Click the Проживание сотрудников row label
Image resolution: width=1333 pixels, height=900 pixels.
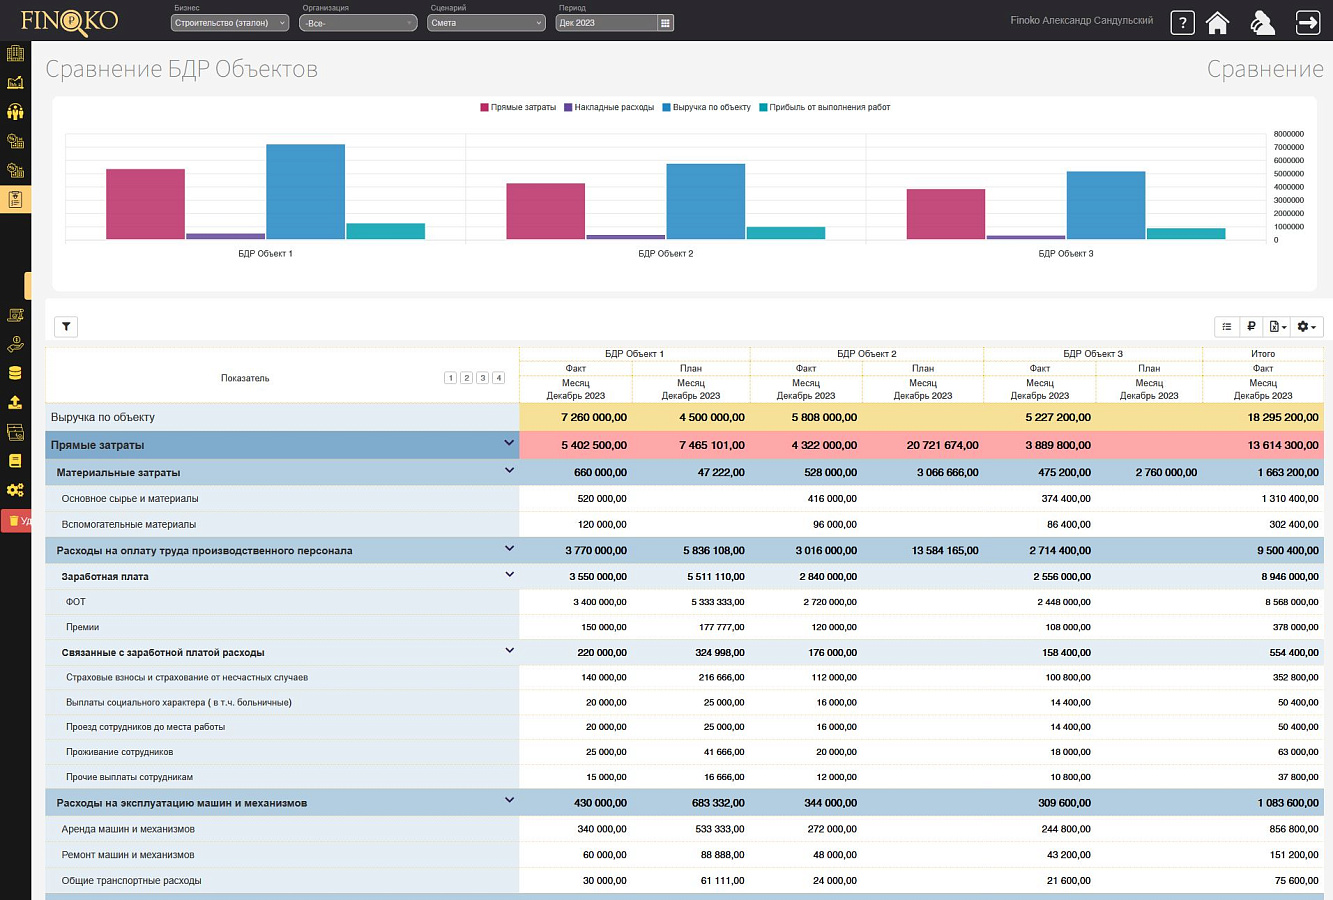(x=120, y=752)
